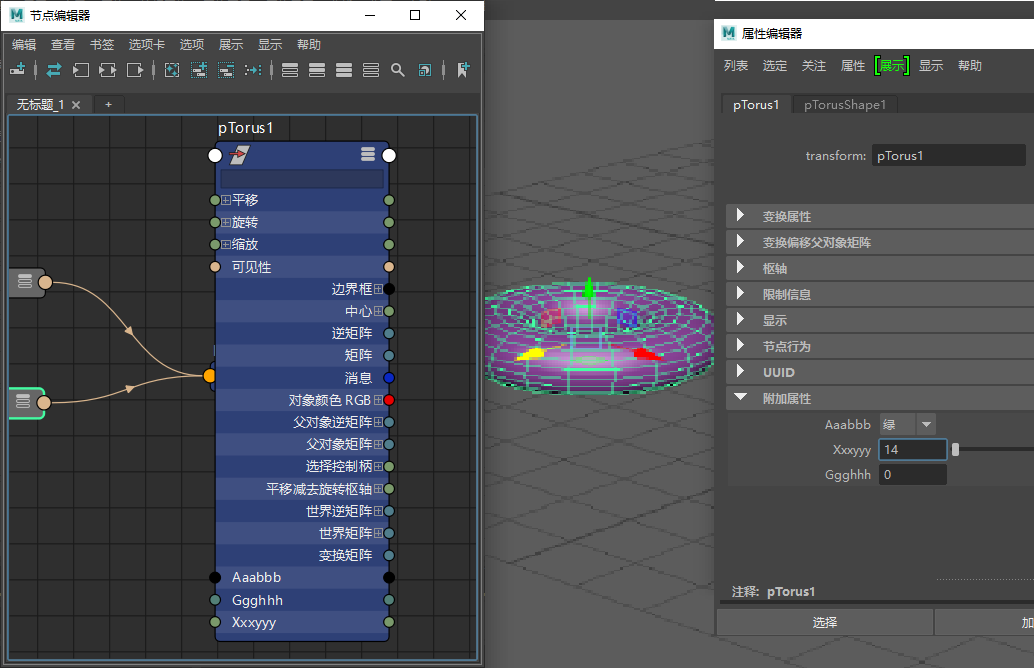
Task: Add a new node editor tab with plus
Action: (x=109, y=104)
